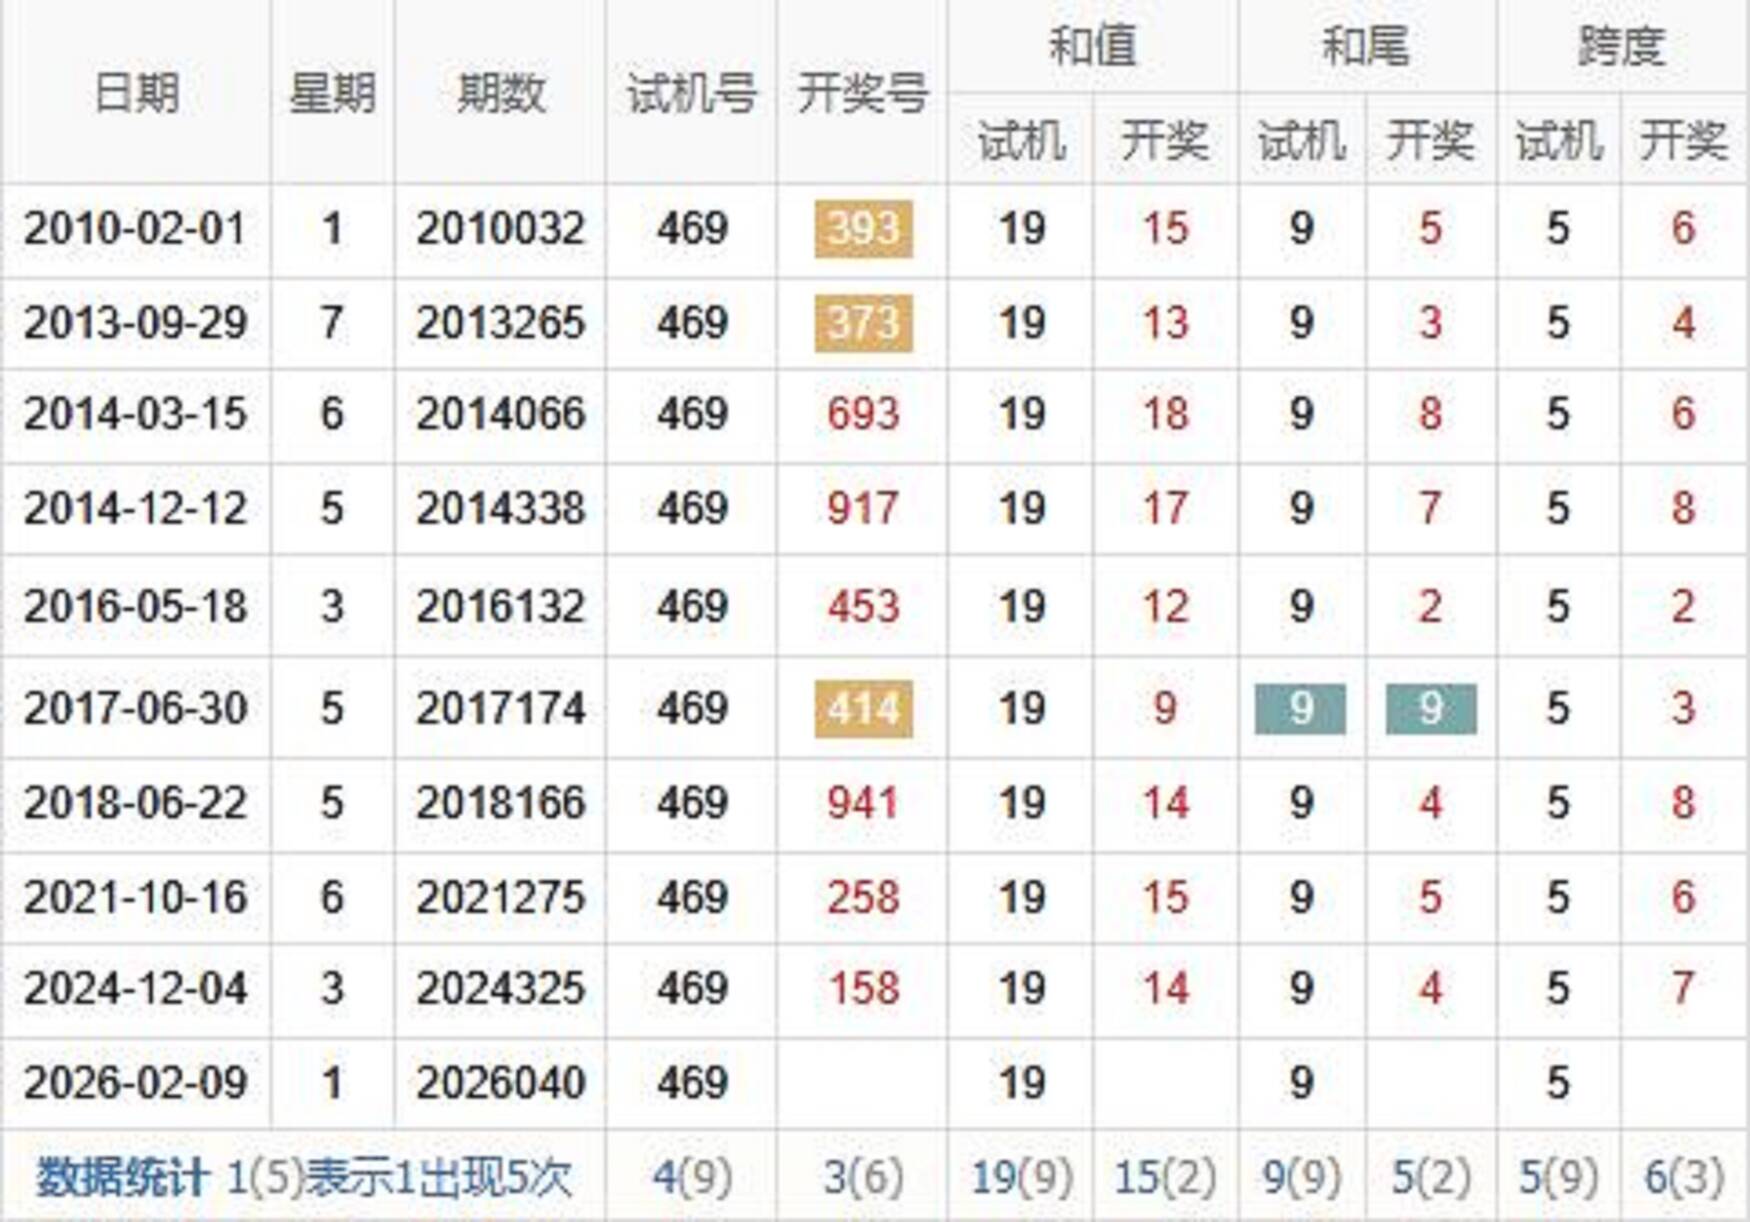Click the highlighted 373 winning number
Image resolution: width=1750 pixels, height=1222 pixels.
863,323
